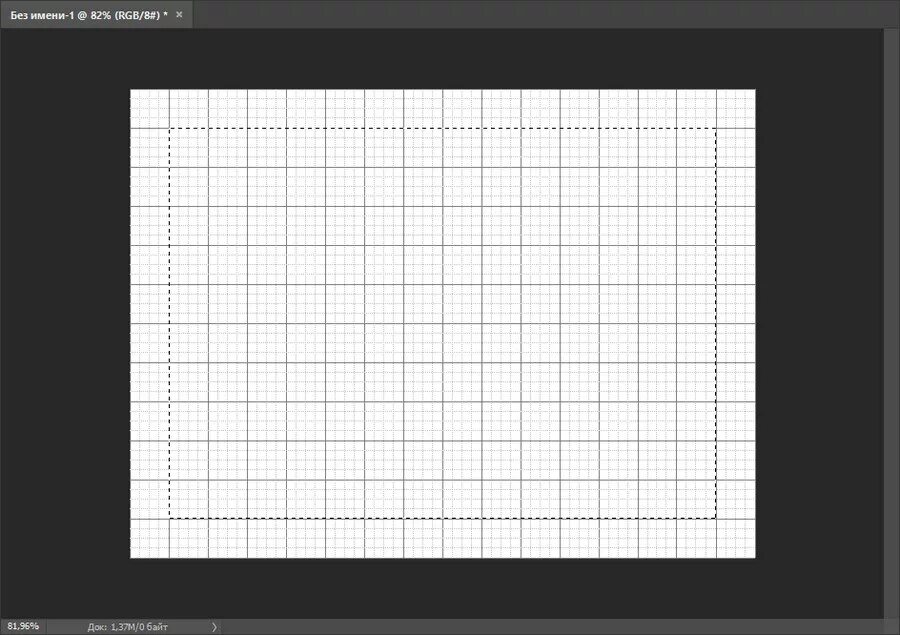This screenshot has height=635, width=900.
Task: Click the horizontal scrollbar along the bottom
Action: click(552, 627)
